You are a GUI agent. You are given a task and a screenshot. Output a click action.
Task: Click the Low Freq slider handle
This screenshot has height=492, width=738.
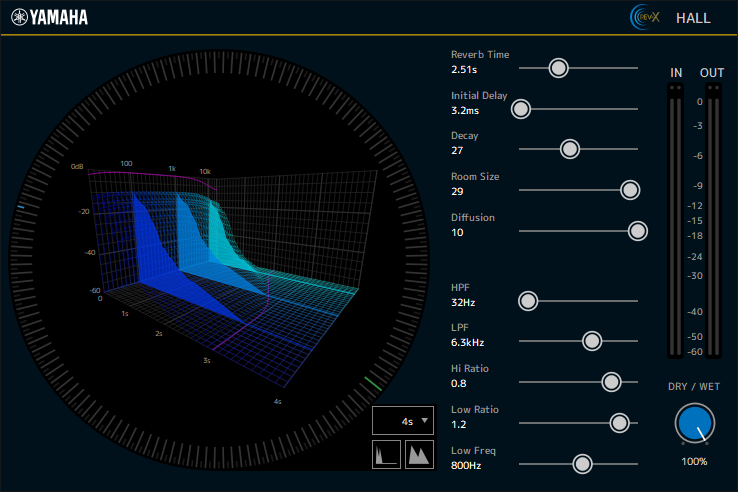tap(581, 464)
